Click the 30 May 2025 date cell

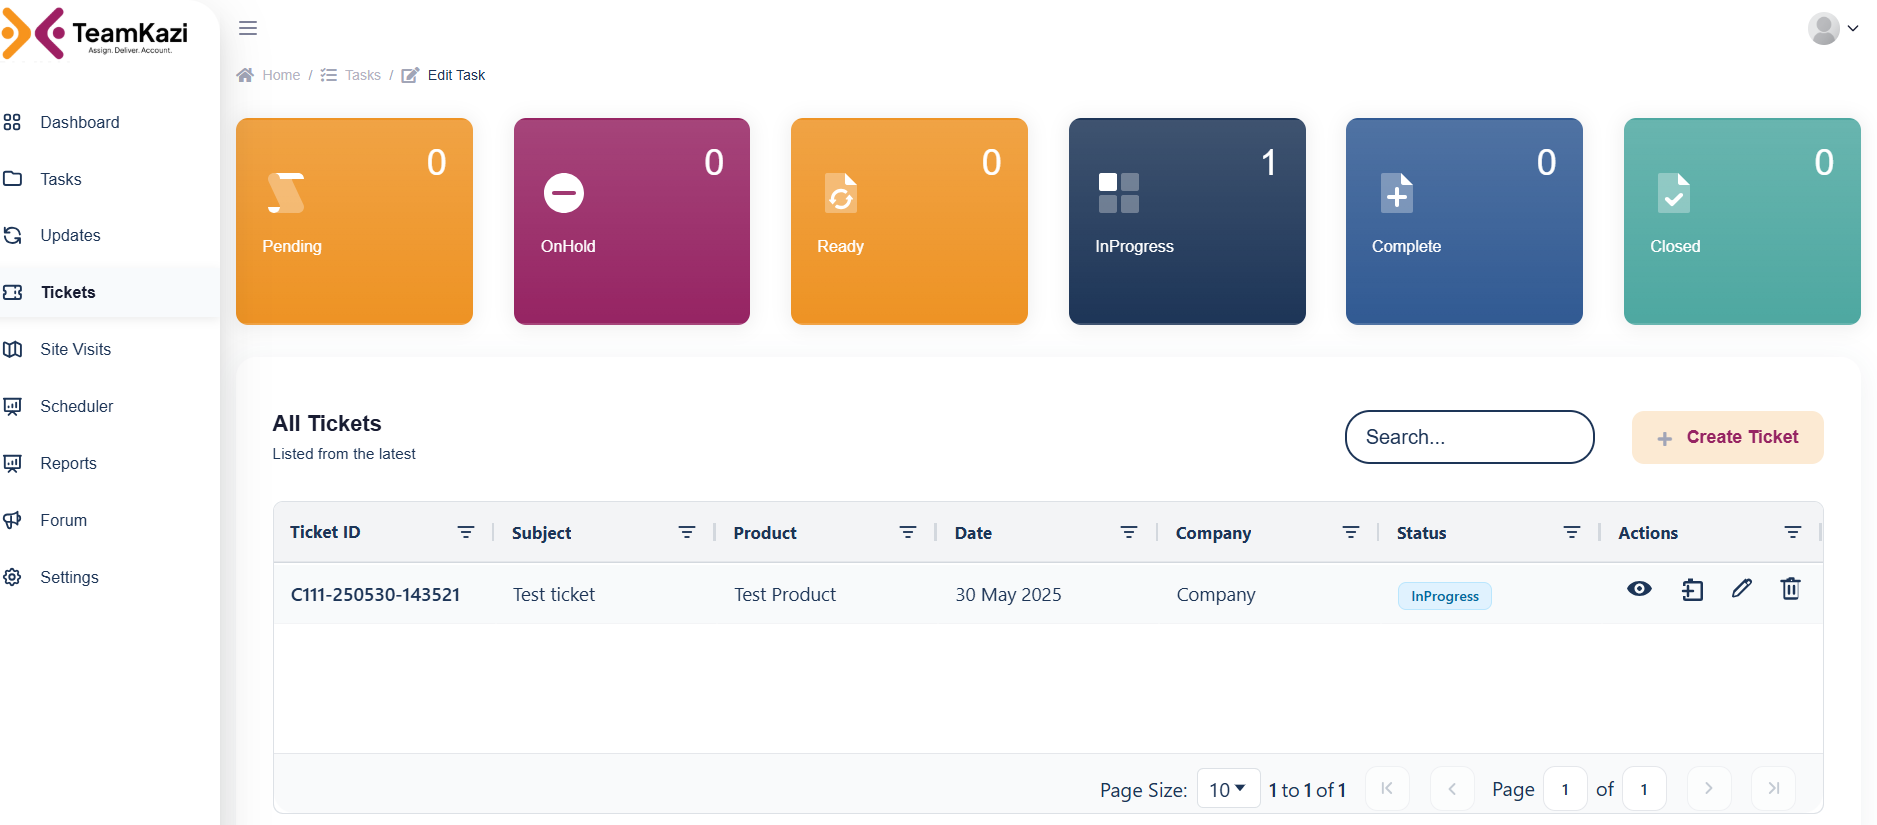(1008, 594)
